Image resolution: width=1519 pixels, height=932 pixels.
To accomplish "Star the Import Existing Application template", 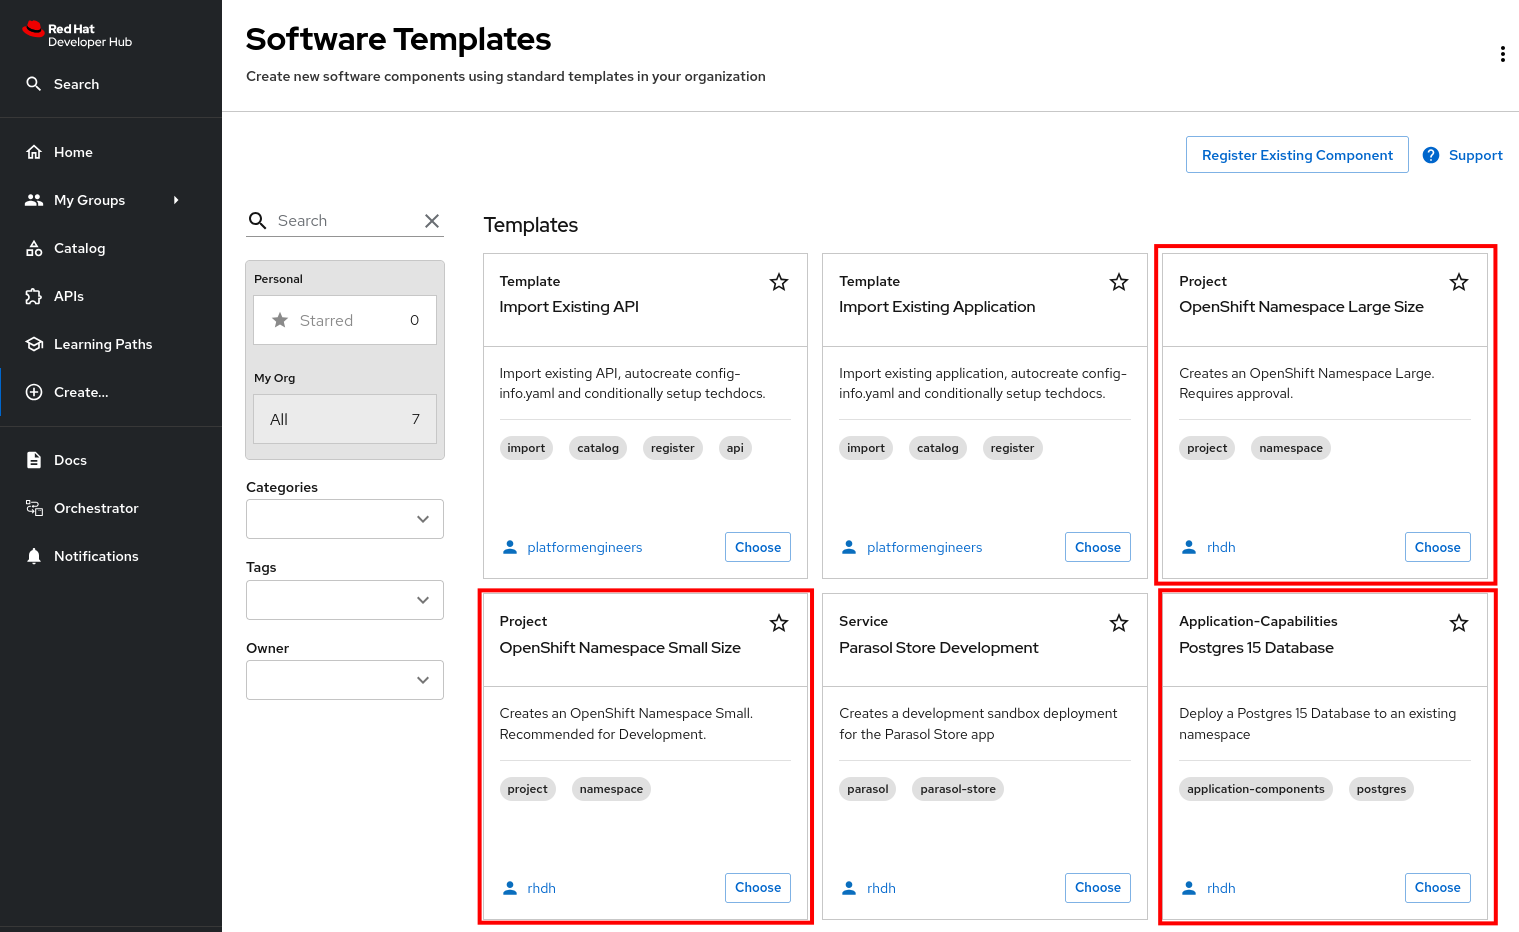I will pos(1119,282).
